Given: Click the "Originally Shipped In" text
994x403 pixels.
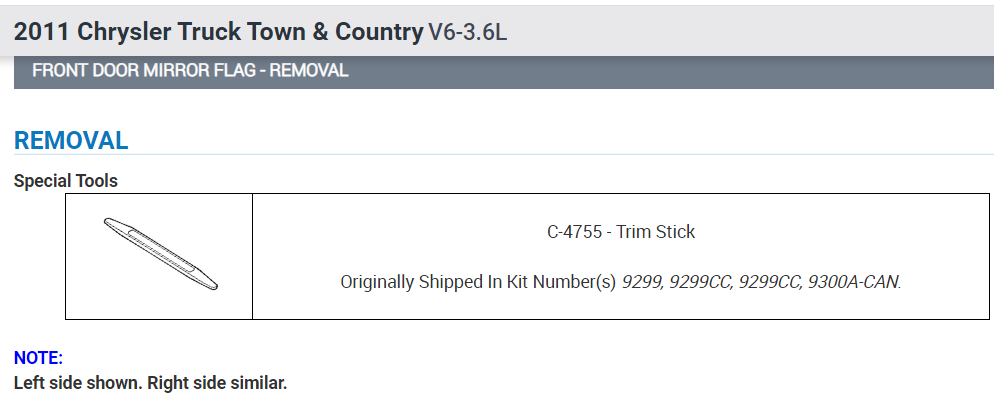Looking at the screenshot, I should point(416,282).
